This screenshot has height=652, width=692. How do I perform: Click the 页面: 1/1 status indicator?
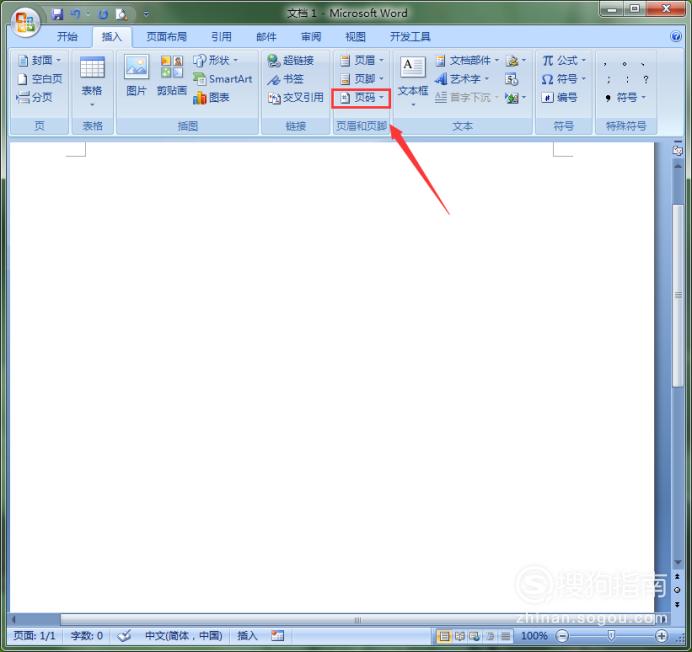pos(34,636)
